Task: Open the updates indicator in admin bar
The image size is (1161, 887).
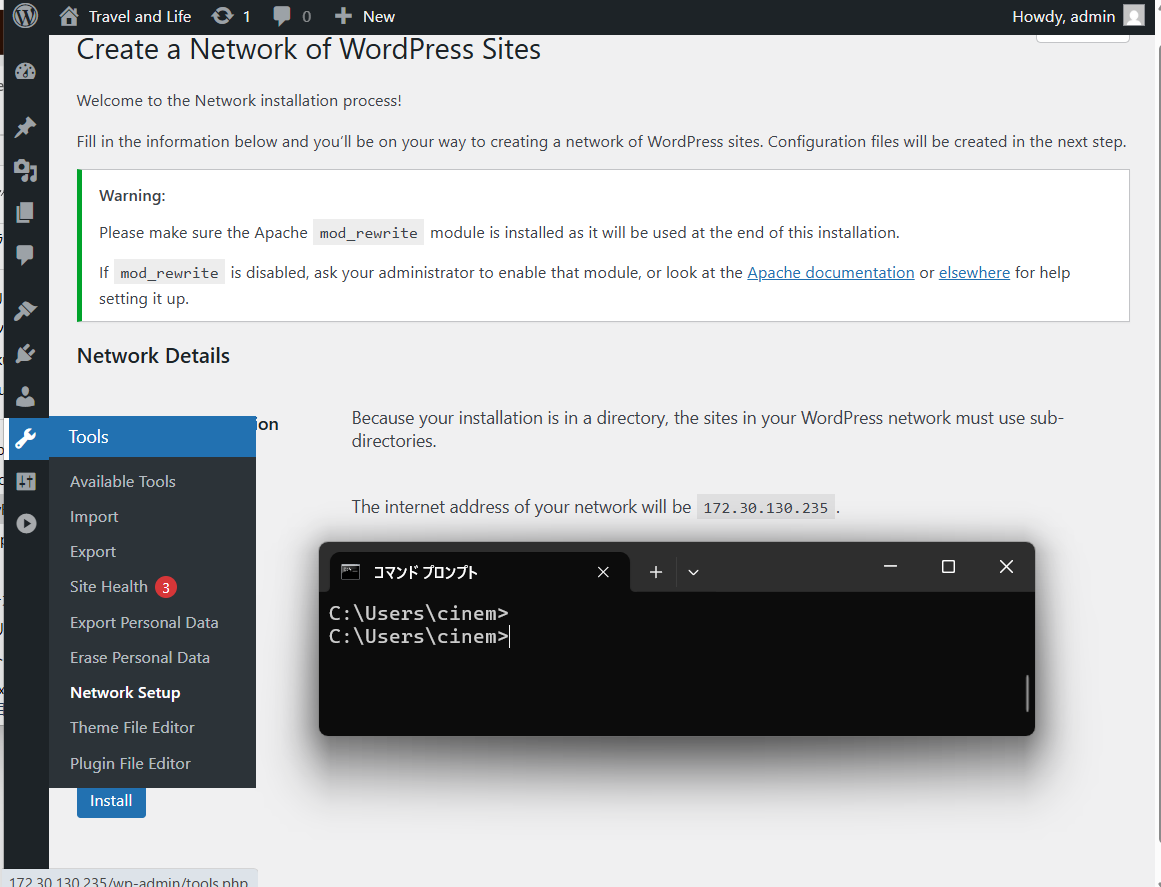Action: click(231, 16)
